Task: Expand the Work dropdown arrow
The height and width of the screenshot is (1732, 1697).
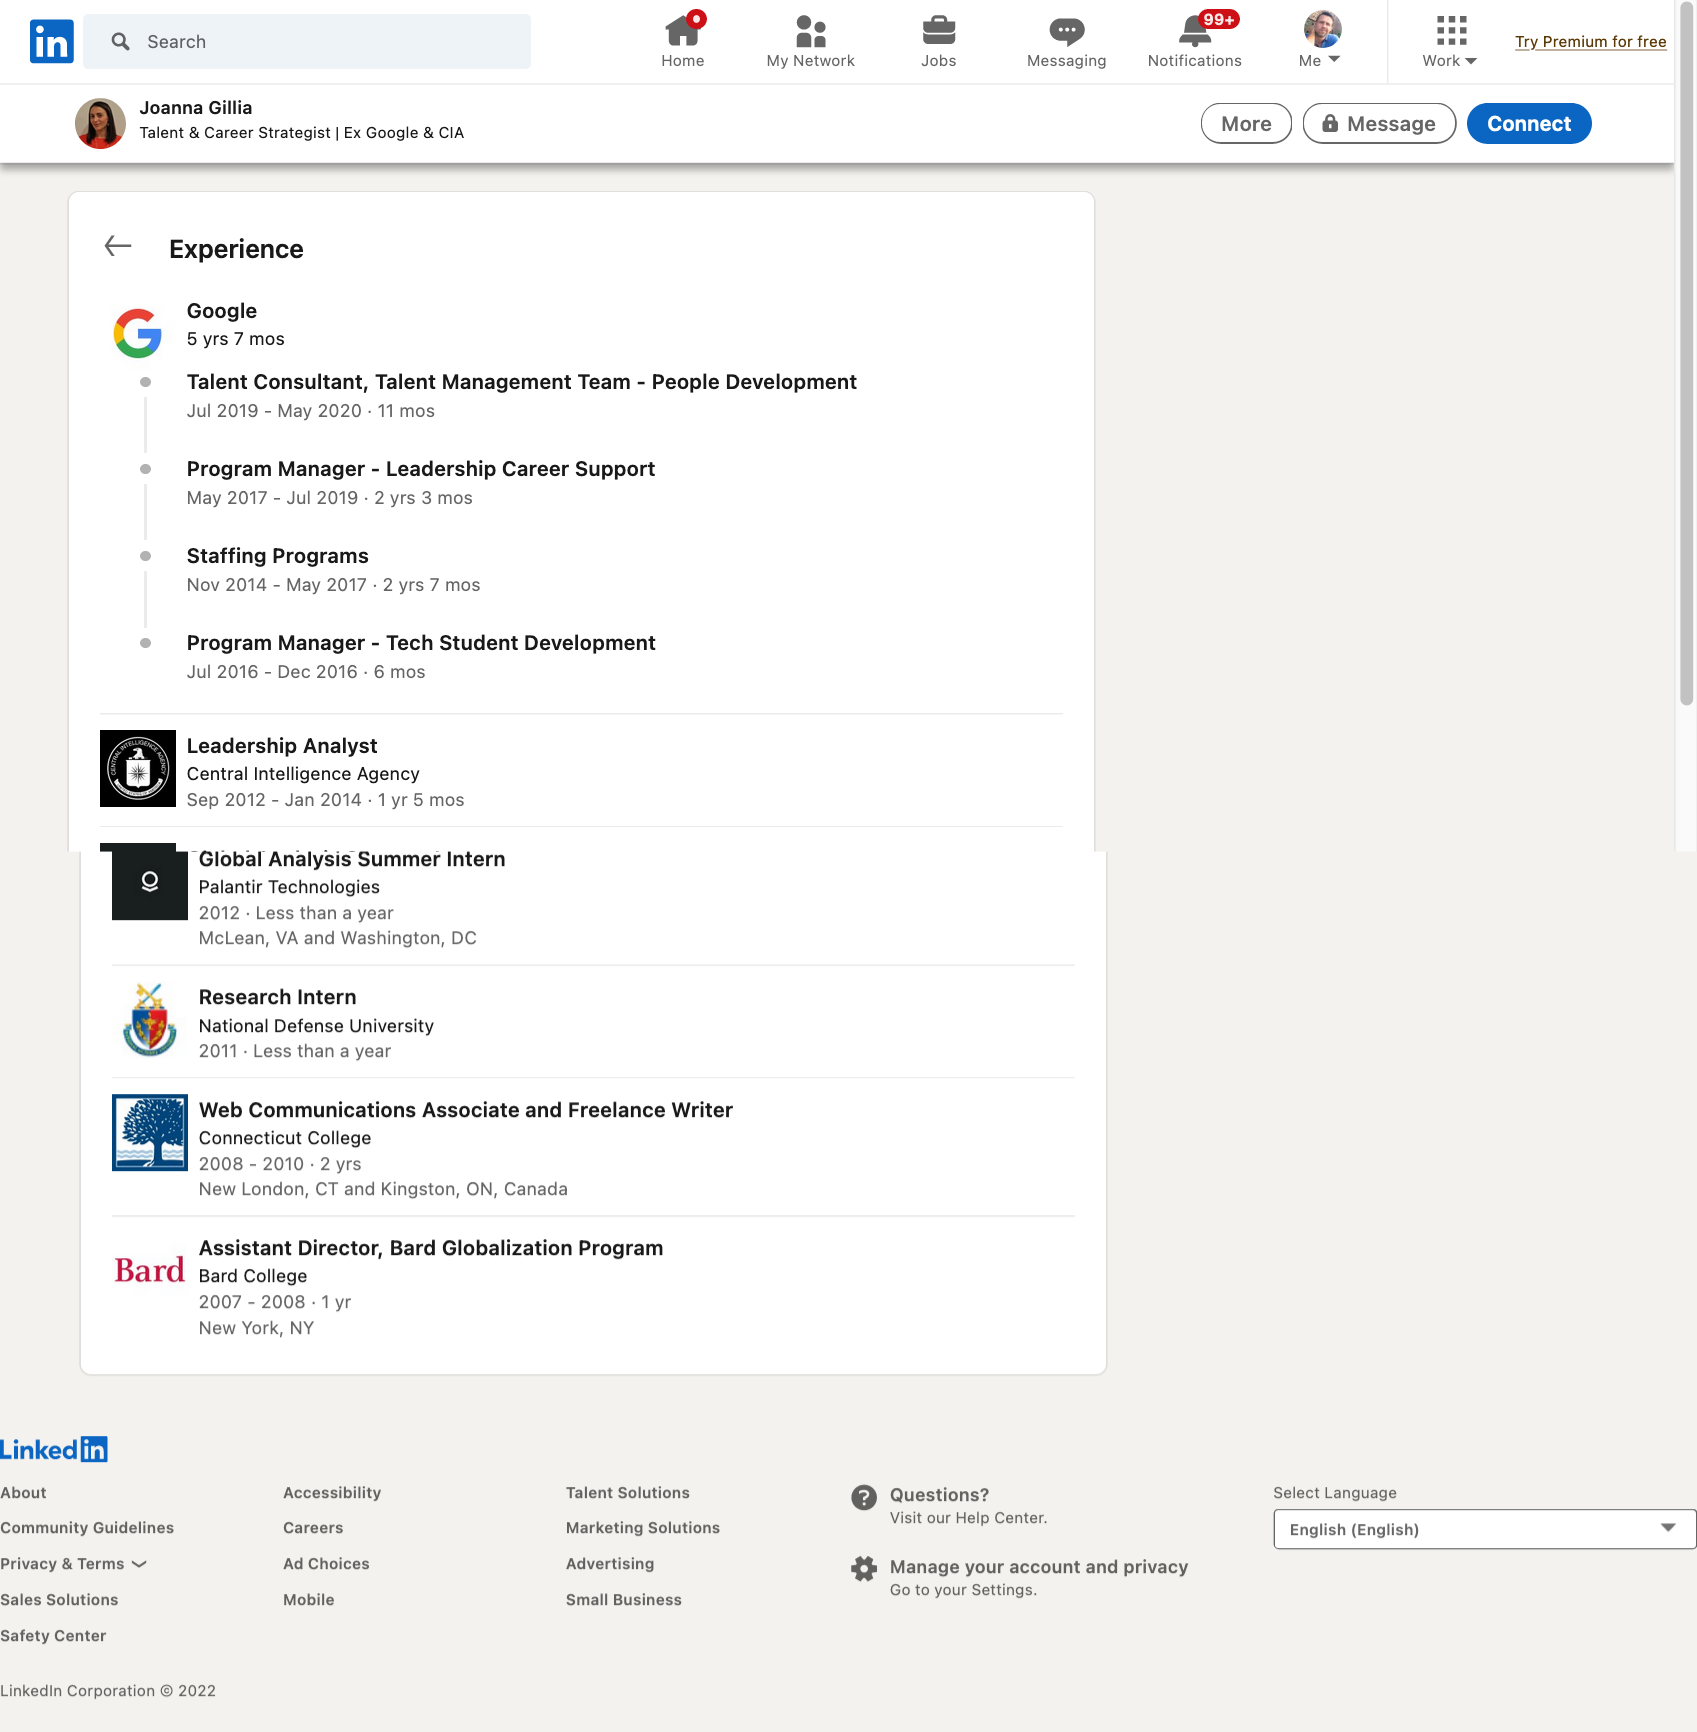Action: 1471,61
